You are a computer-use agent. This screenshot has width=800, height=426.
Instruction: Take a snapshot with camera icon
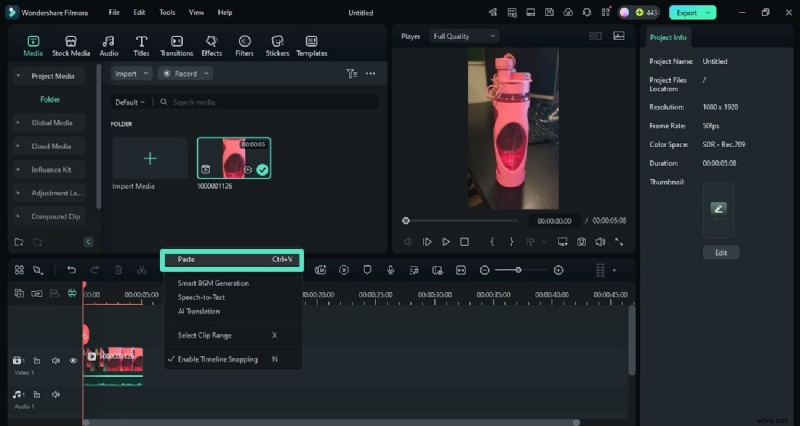[582, 242]
